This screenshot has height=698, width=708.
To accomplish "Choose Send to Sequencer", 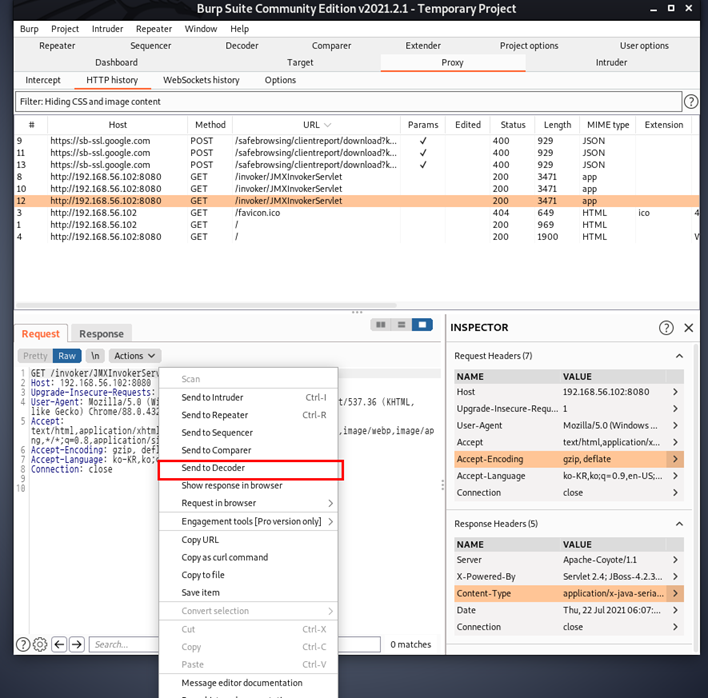I will click(x=248, y=433).
